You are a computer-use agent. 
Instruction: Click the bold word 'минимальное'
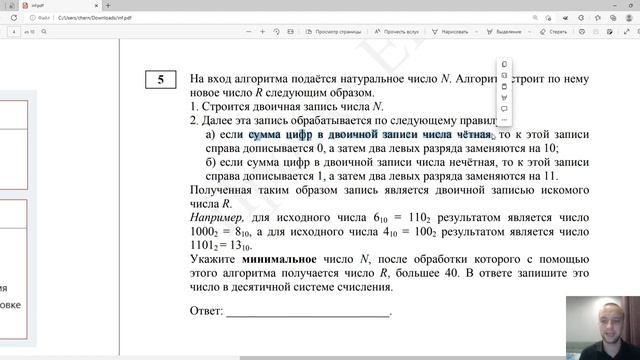click(279, 259)
